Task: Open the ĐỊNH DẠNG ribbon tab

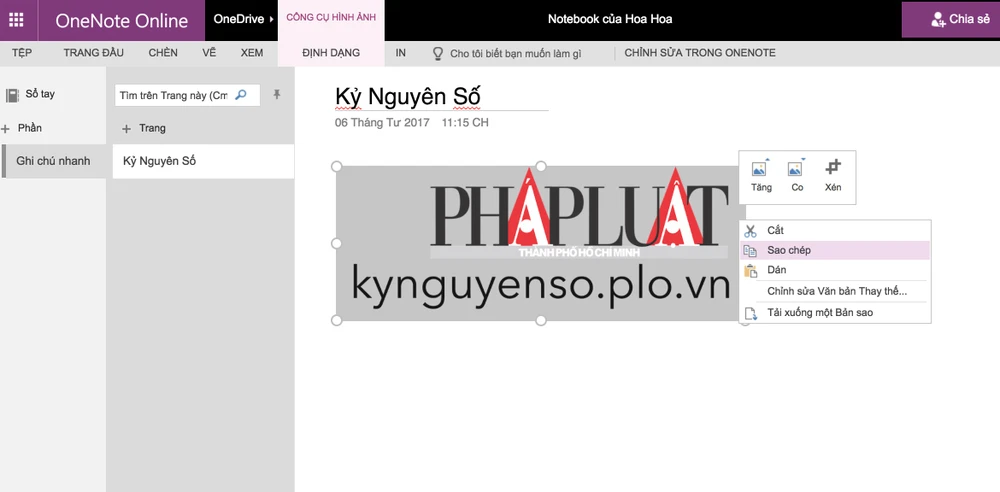Action: [x=330, y=53]
